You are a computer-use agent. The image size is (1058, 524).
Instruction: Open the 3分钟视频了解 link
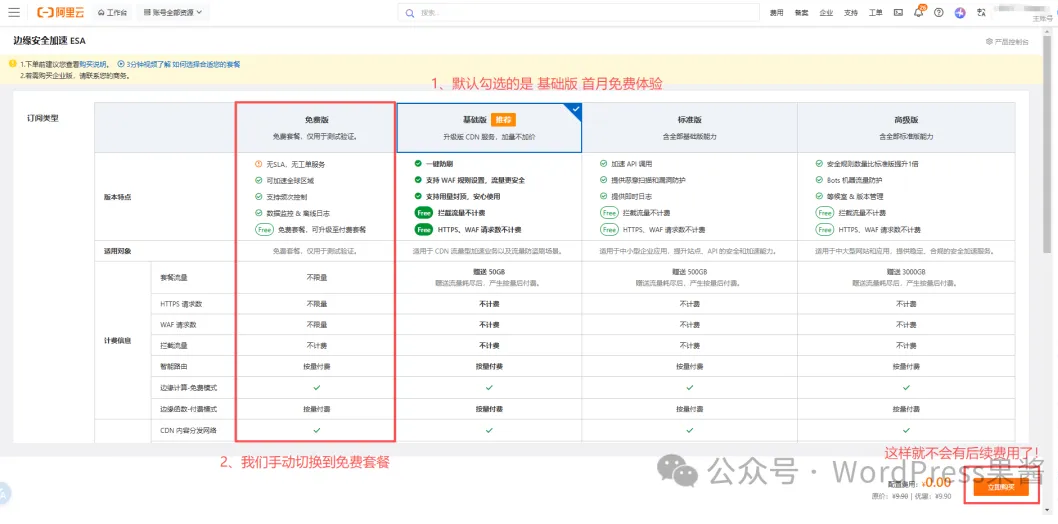click(147, 64)
